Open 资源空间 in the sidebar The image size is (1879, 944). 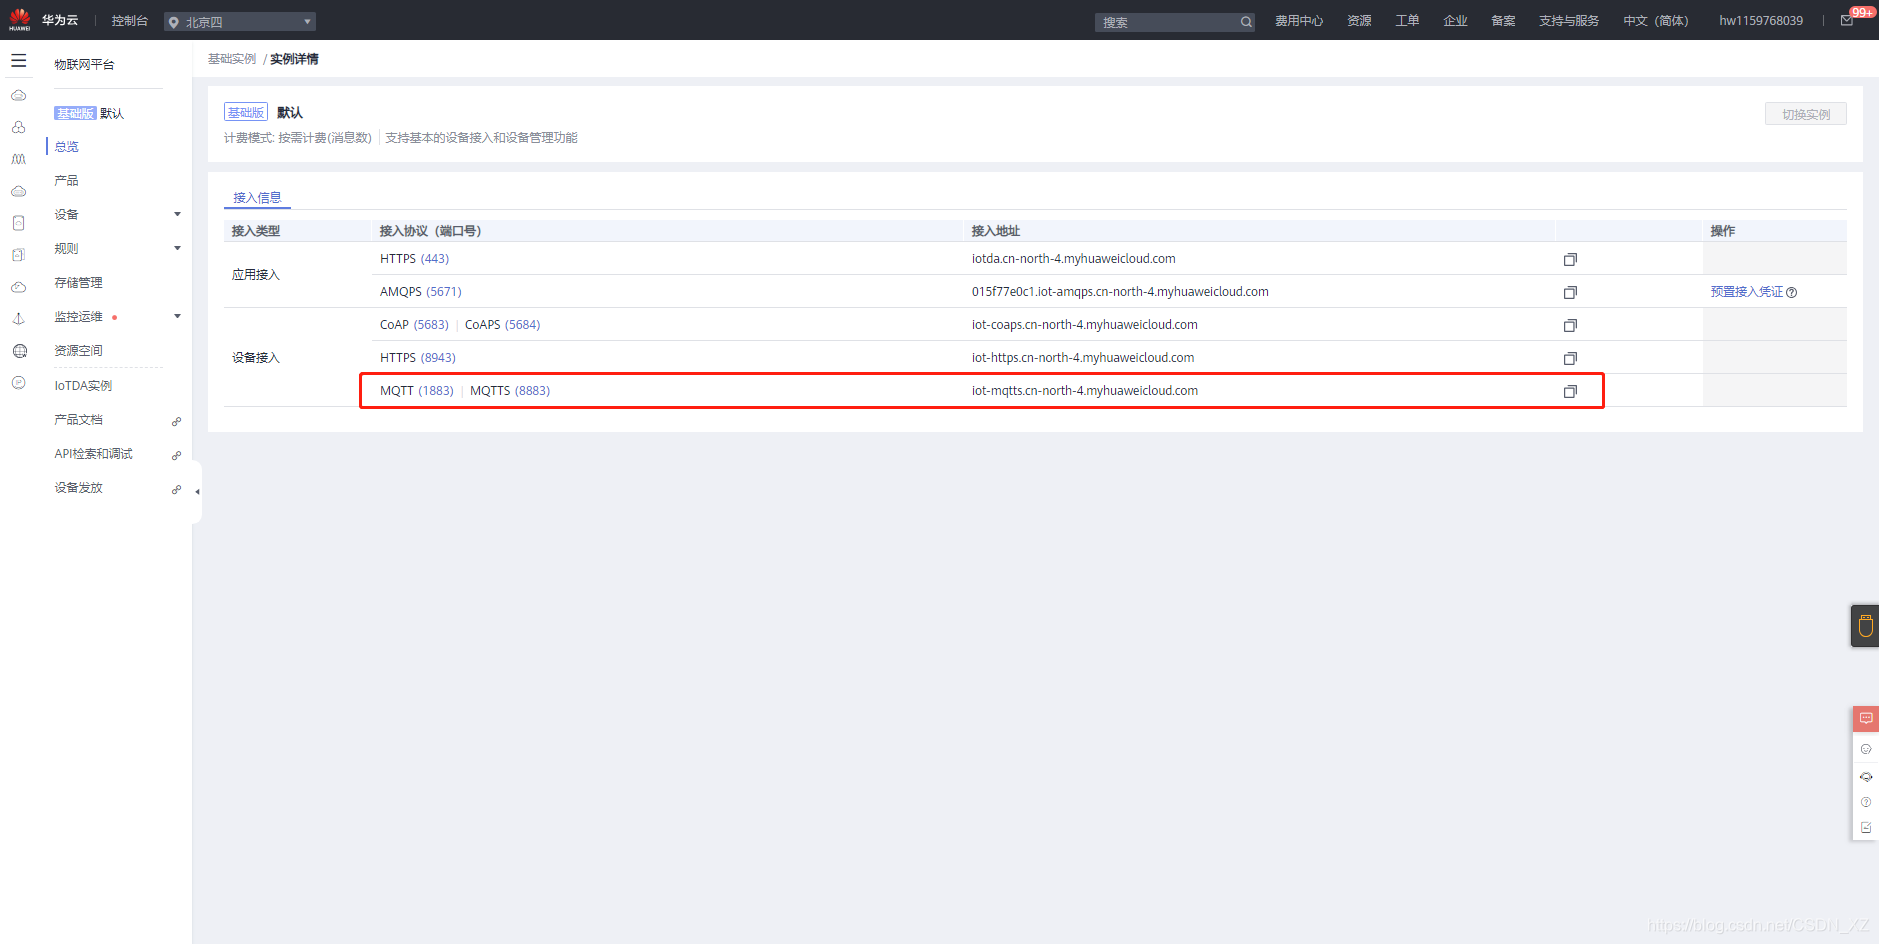click(x=79, y=351)
